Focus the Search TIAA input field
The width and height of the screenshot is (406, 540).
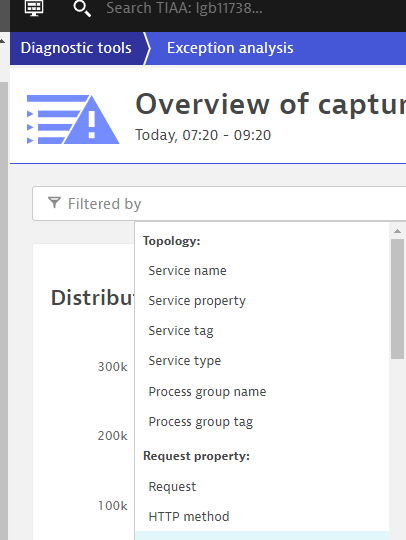(x=184, y=8)
